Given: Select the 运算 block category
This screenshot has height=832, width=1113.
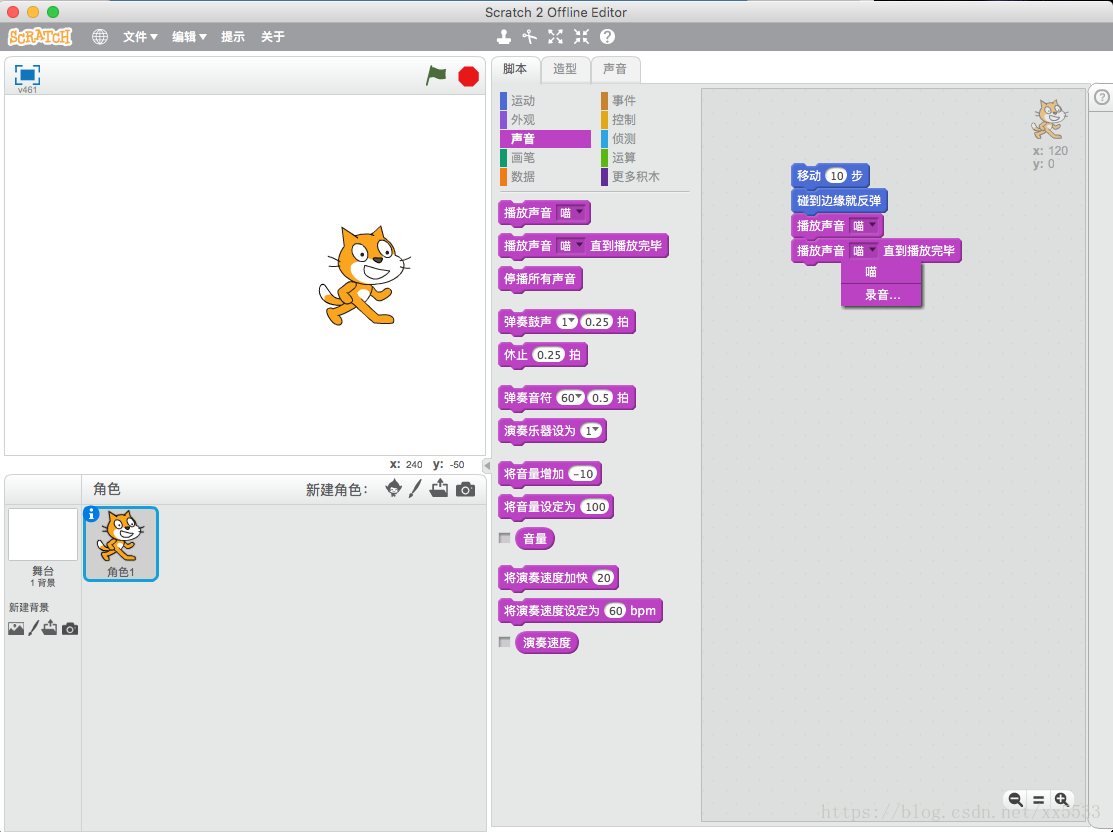Looking at the screenshot, I should 645,158.
